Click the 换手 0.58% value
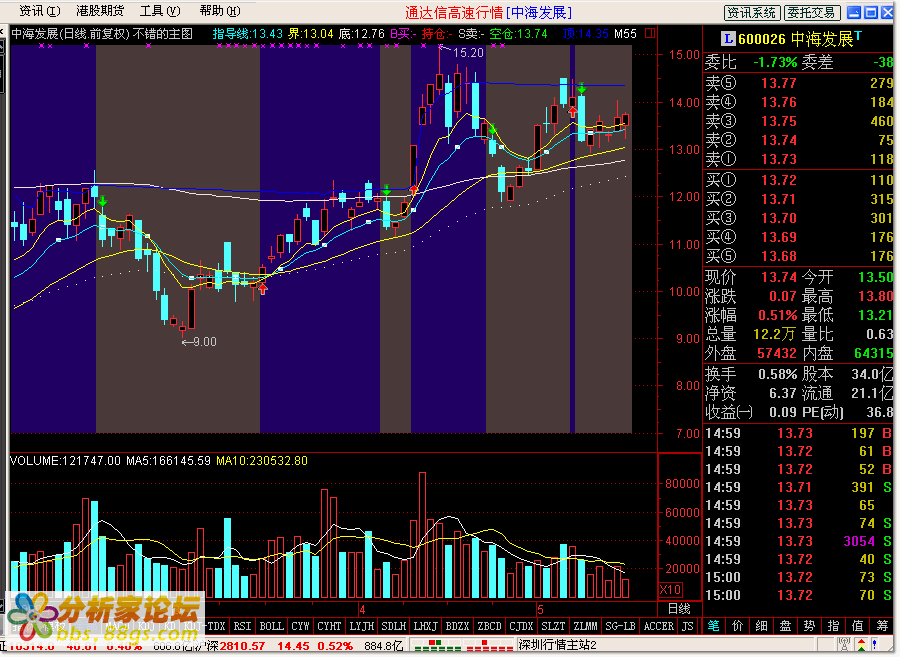 pyautogui.click(x=778, y=375)
